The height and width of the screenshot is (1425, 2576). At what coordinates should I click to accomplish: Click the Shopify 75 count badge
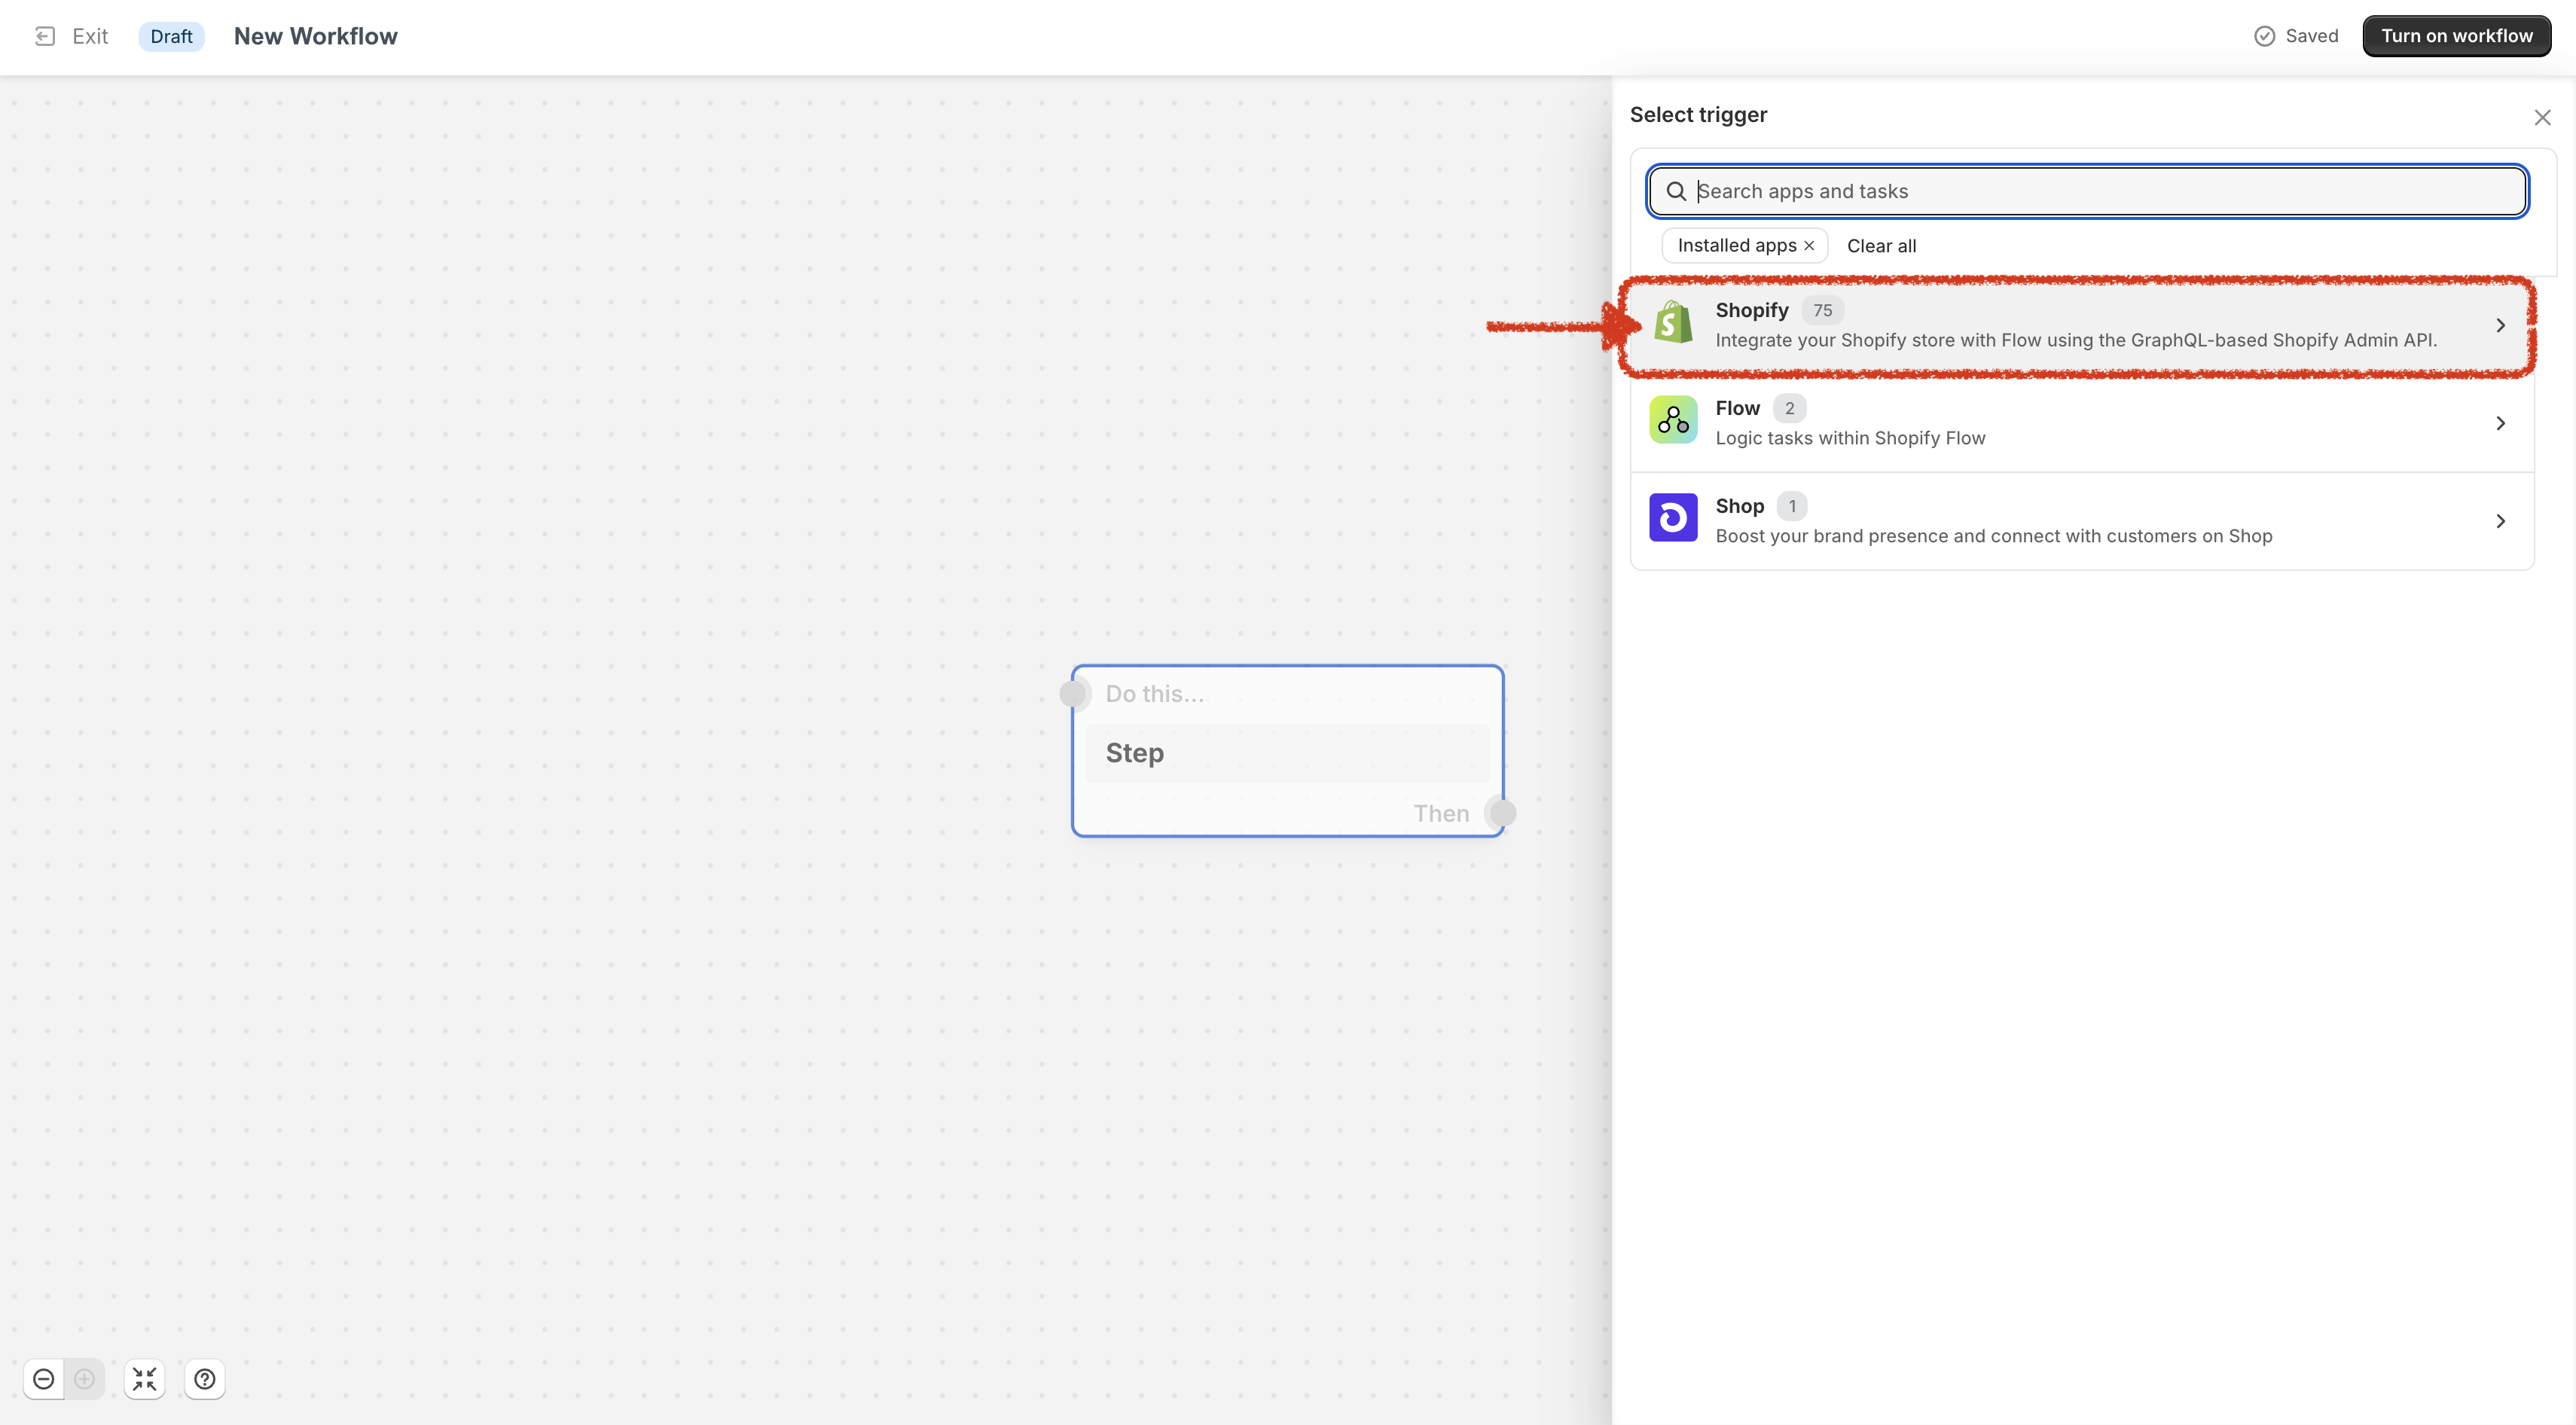[1822, 310]
